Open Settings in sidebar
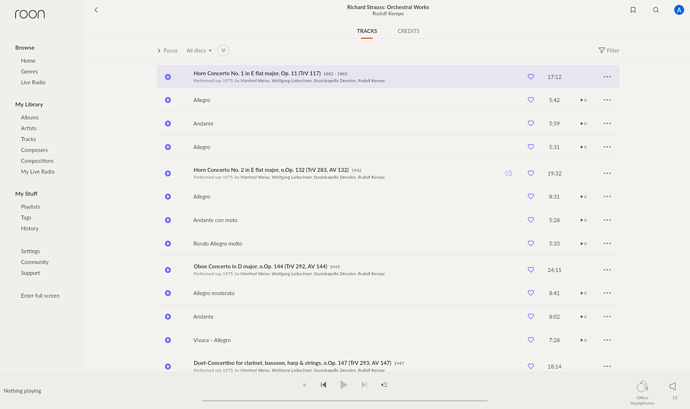Screen dimensions: 690x409 pyautogui.click(x=30, y=251)
